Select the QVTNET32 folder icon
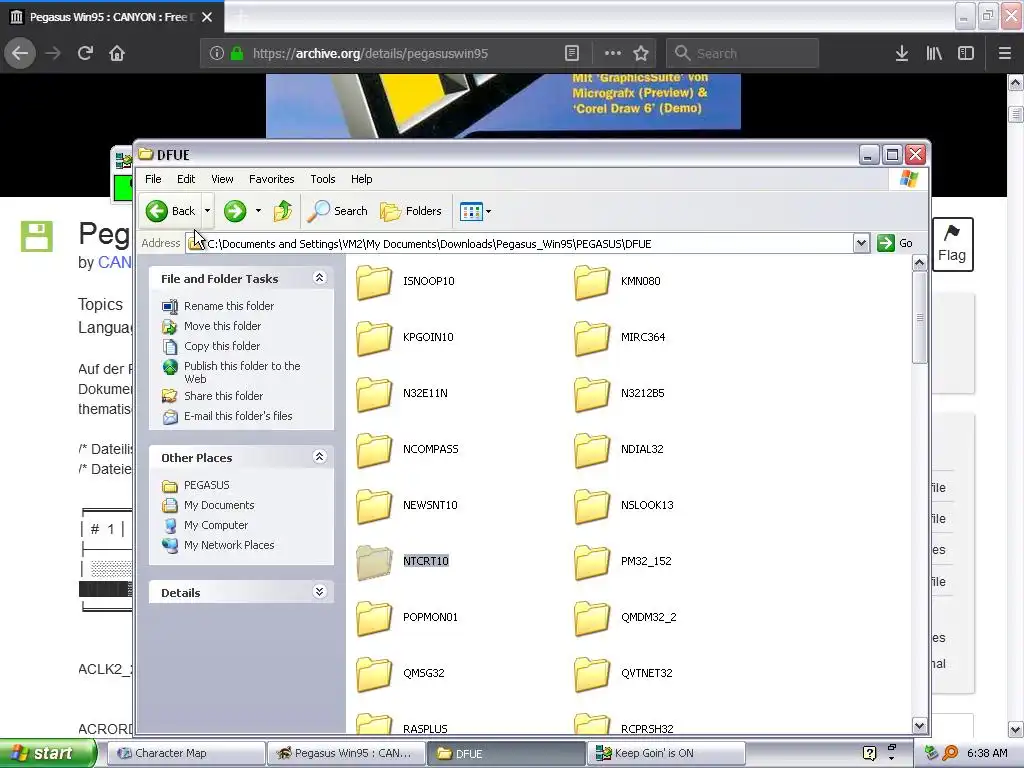Screen dimensions: 1024x768 click(x=592, y=674)
